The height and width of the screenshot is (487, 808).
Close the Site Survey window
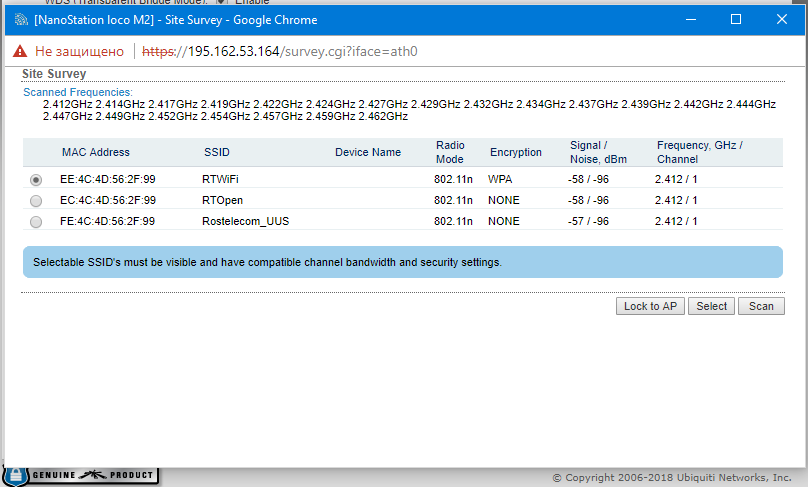tap(782, 20)
